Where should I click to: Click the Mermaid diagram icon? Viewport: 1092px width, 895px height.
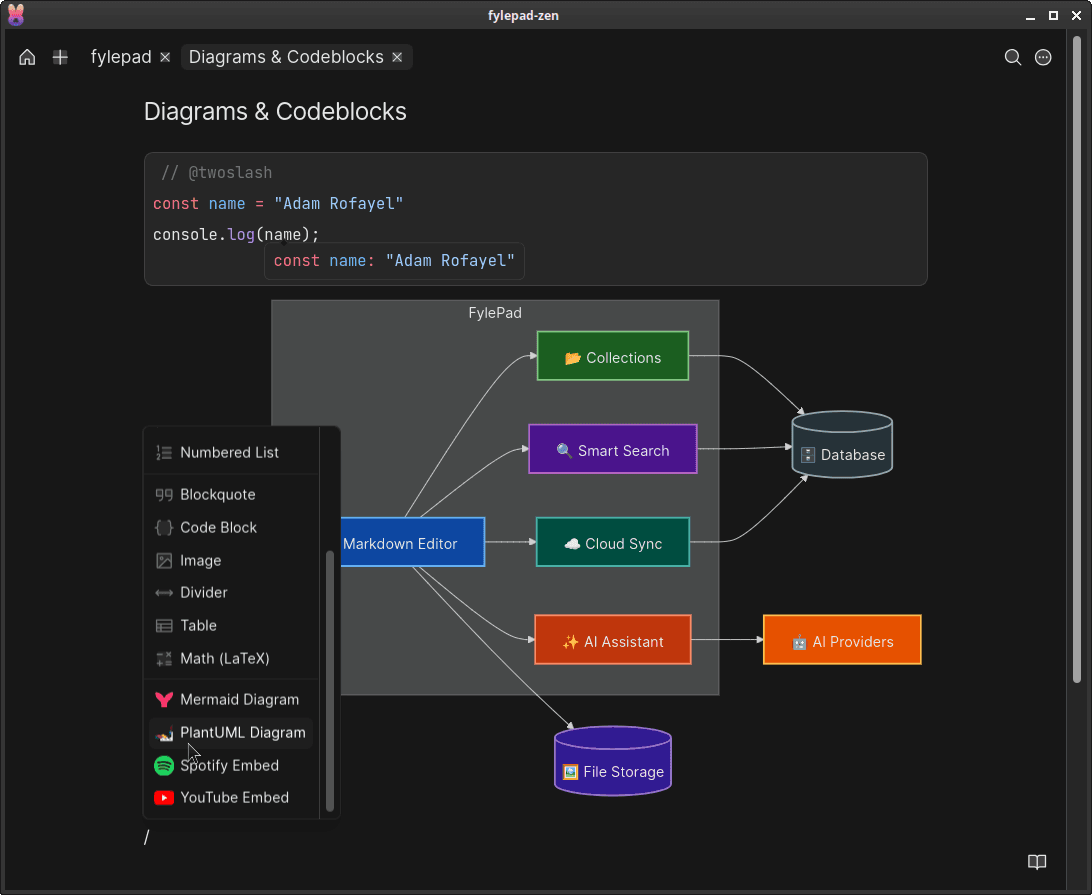(x=164, y=699)
